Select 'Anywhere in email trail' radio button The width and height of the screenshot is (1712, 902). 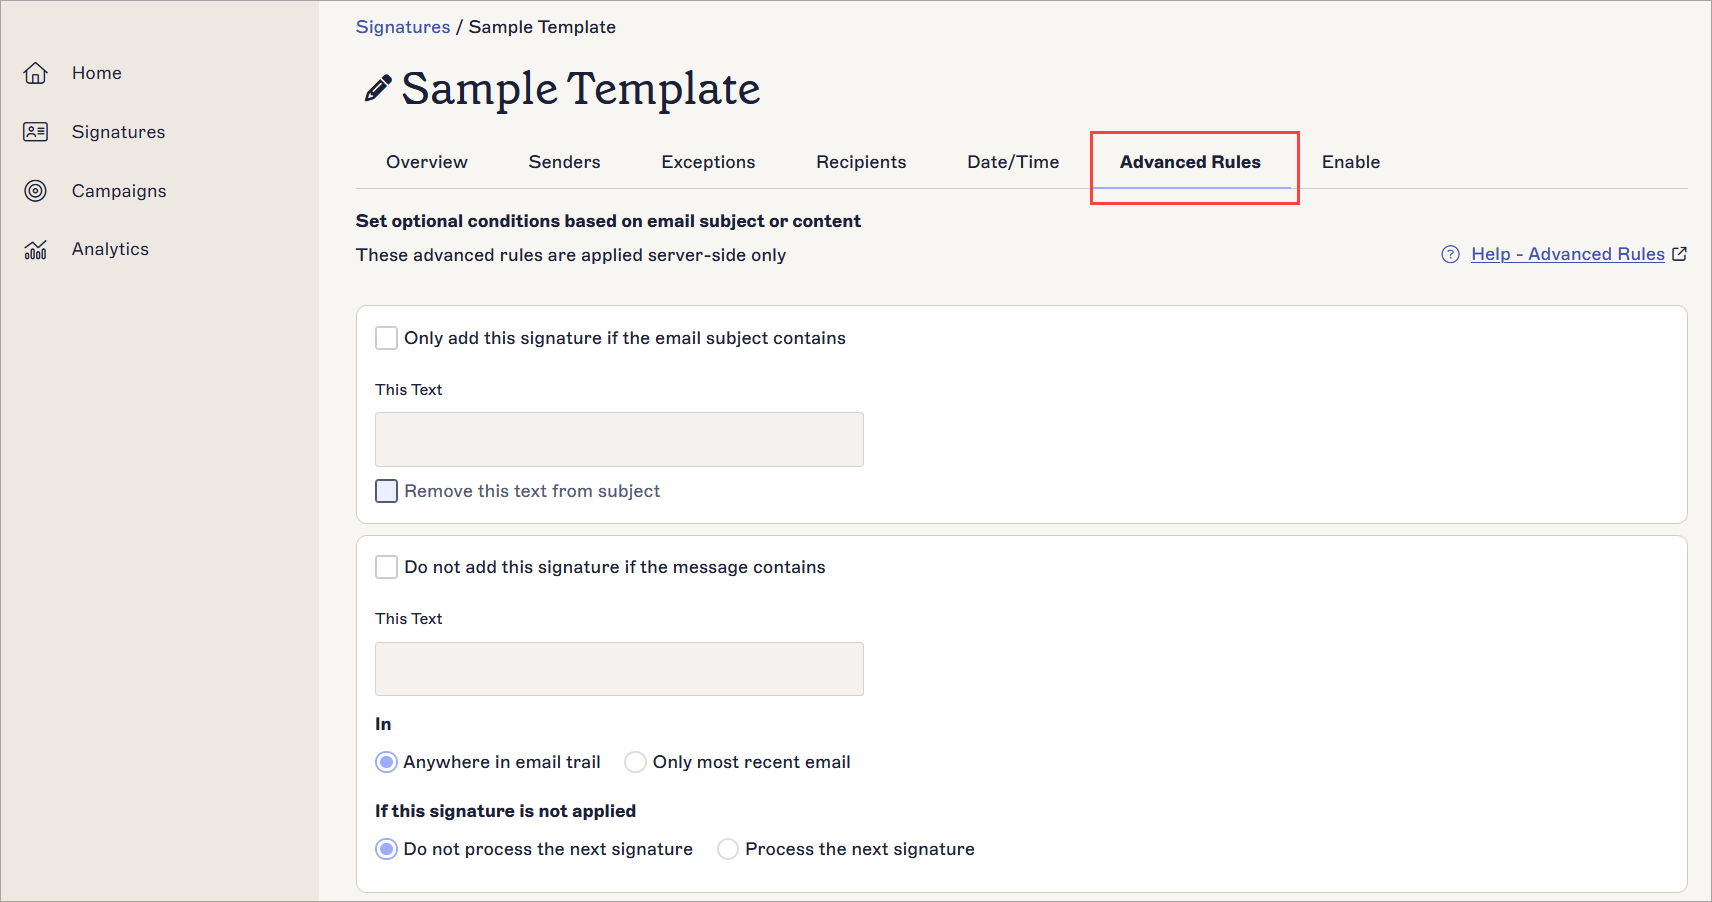[386, 762]
